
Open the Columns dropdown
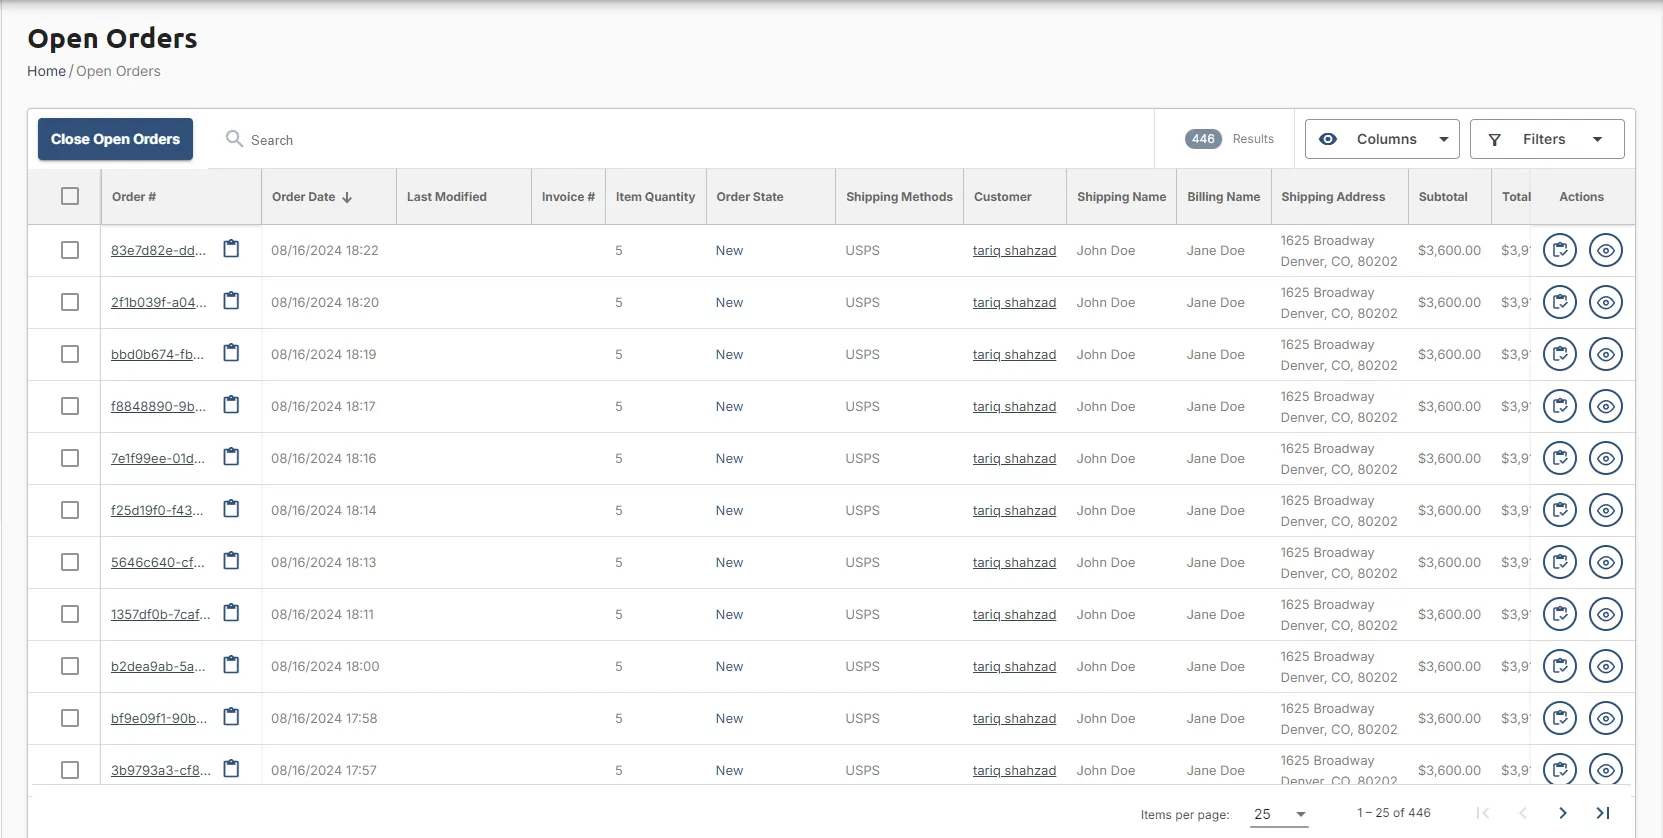tap(1382, 139)
